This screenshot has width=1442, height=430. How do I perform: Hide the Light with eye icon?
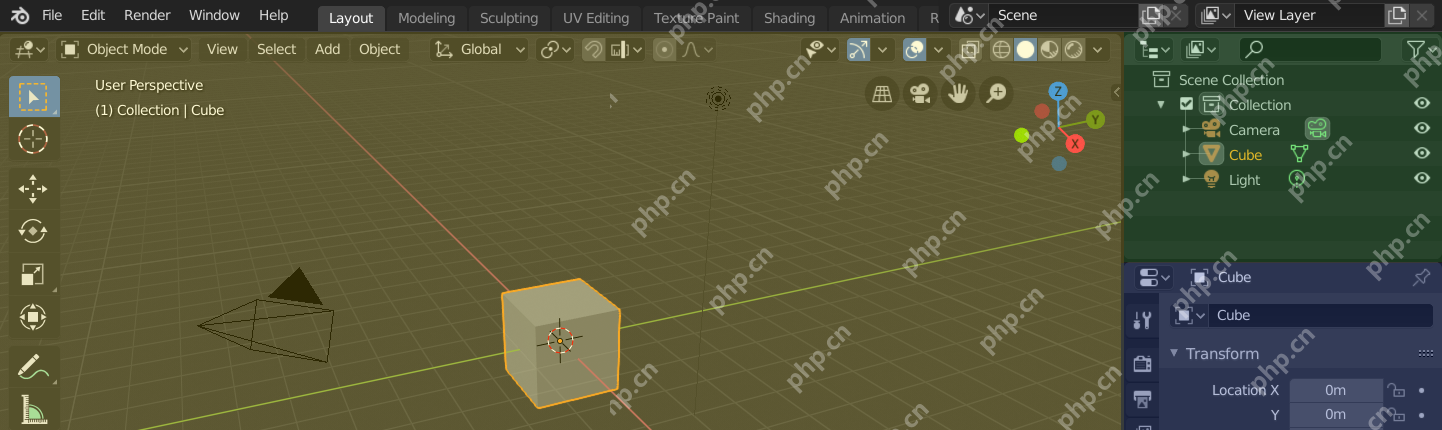click(1421, 178)
